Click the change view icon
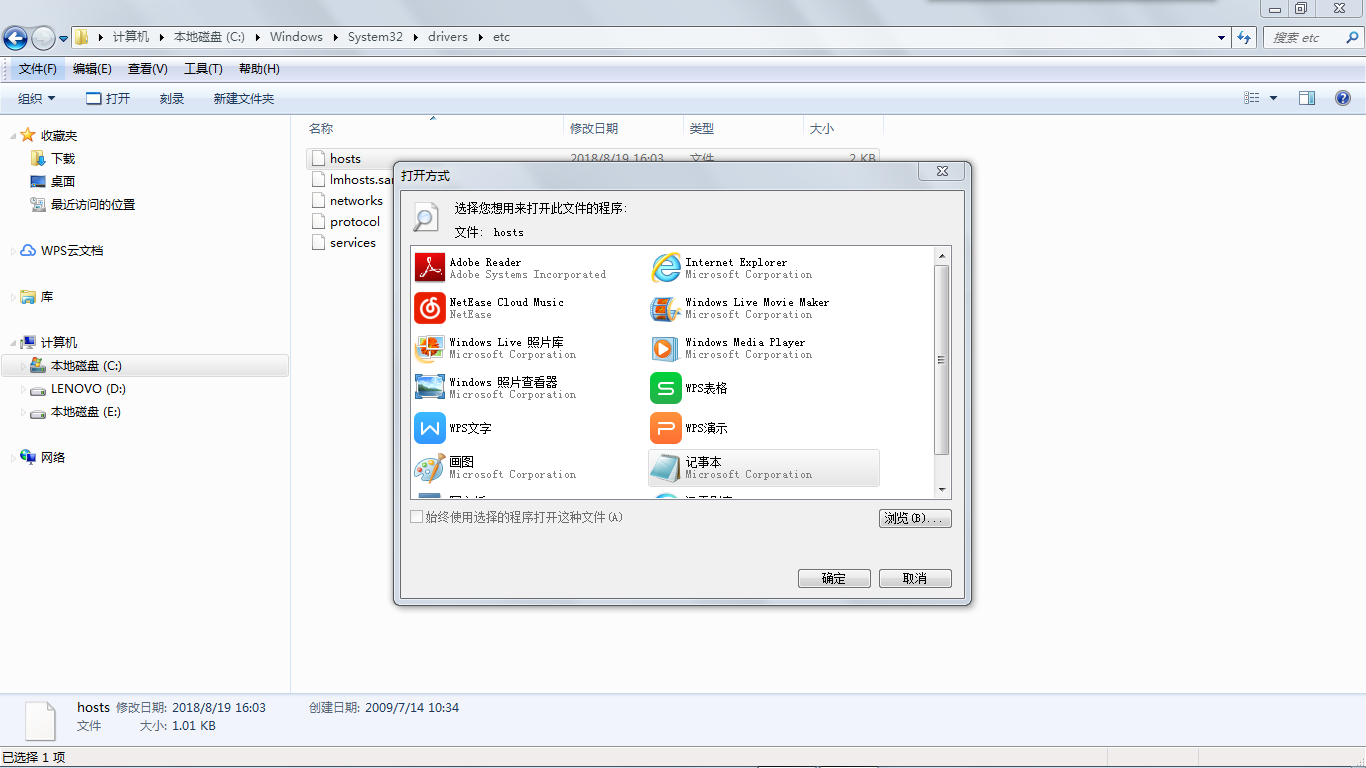Viewport: 1366px width, 768px height. point(1252,98)
